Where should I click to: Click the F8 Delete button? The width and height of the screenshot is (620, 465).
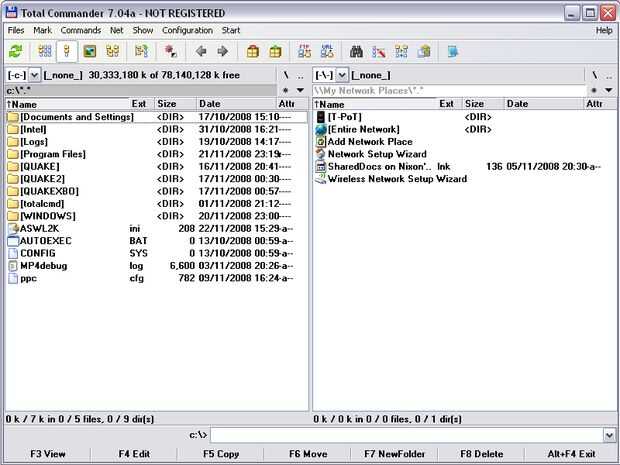pos(482,454)
